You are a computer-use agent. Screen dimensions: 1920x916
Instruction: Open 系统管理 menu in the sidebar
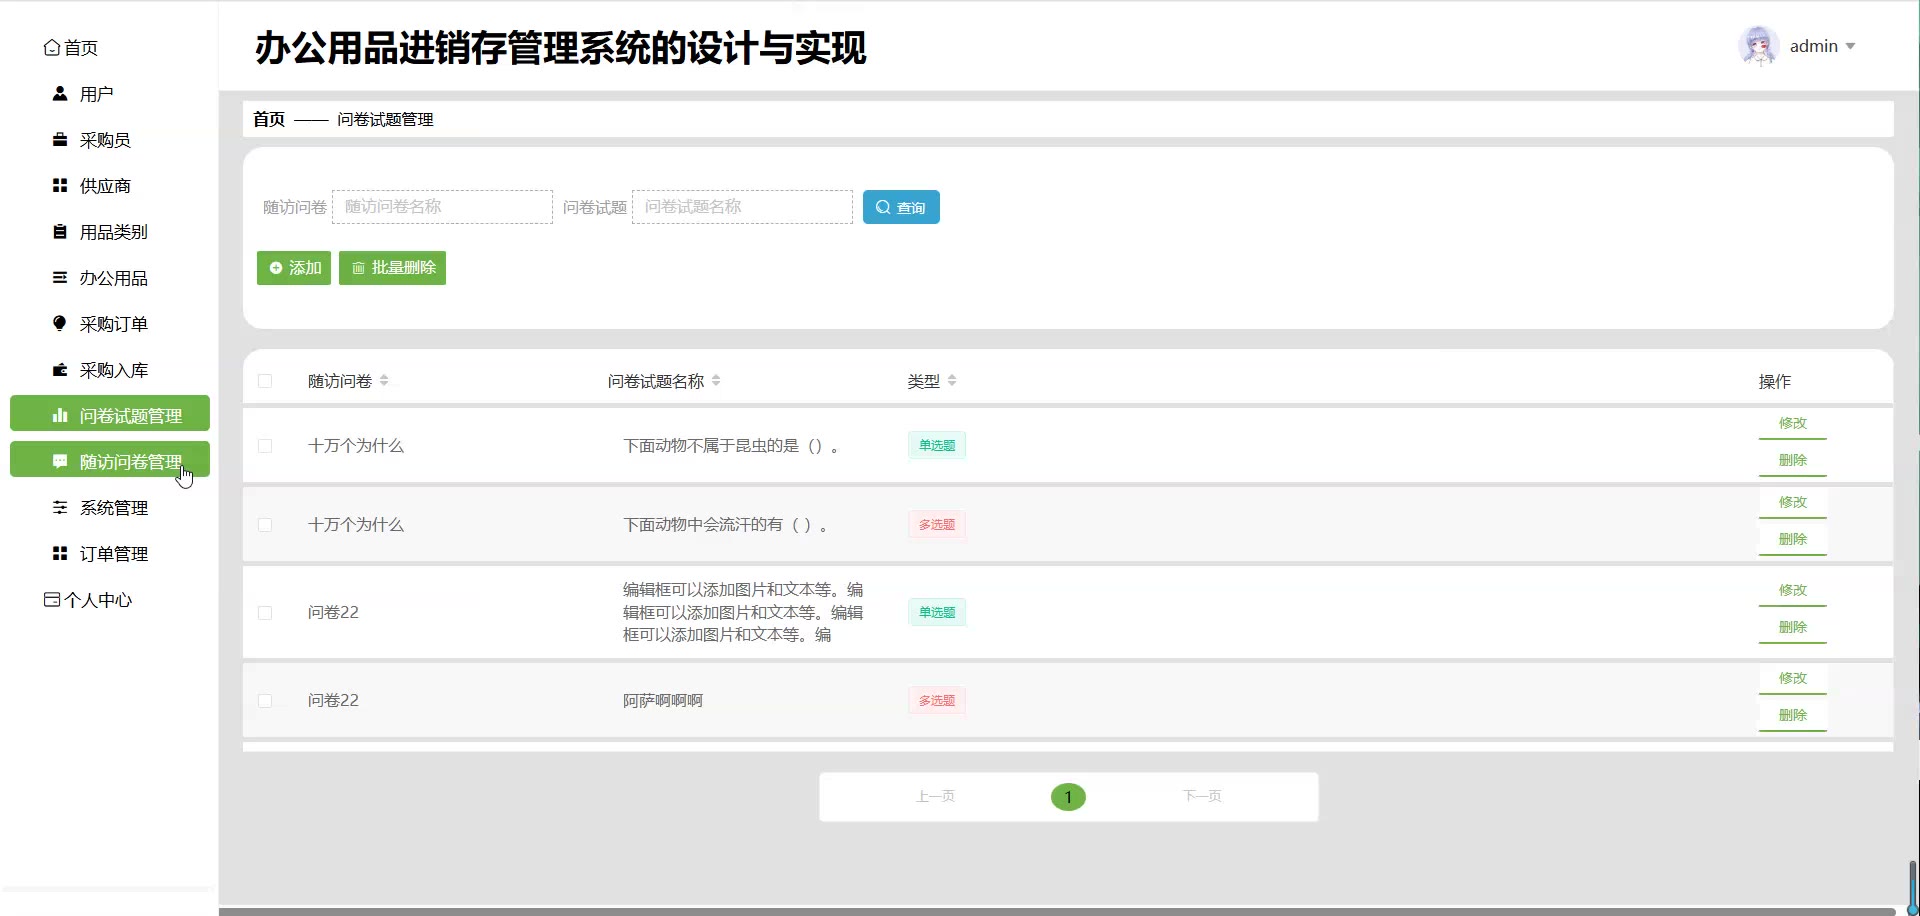(113, 508)
